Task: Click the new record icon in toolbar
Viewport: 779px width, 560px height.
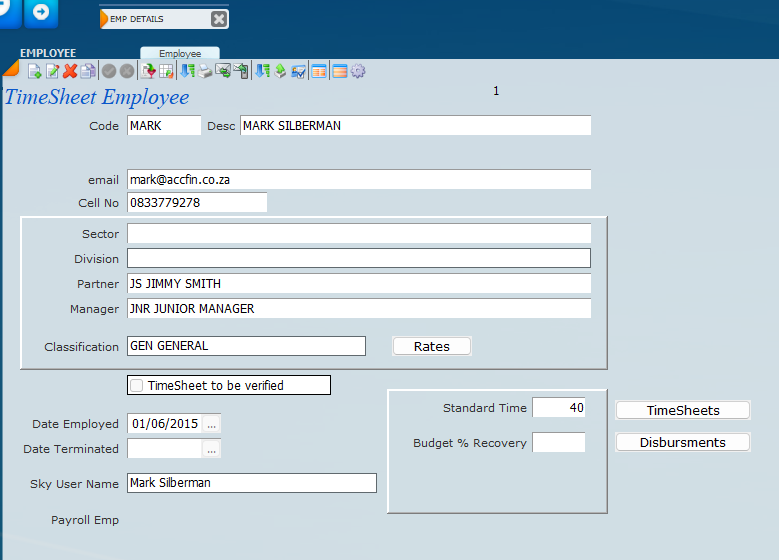Action: pyautogui.click(x=34, y=71)
